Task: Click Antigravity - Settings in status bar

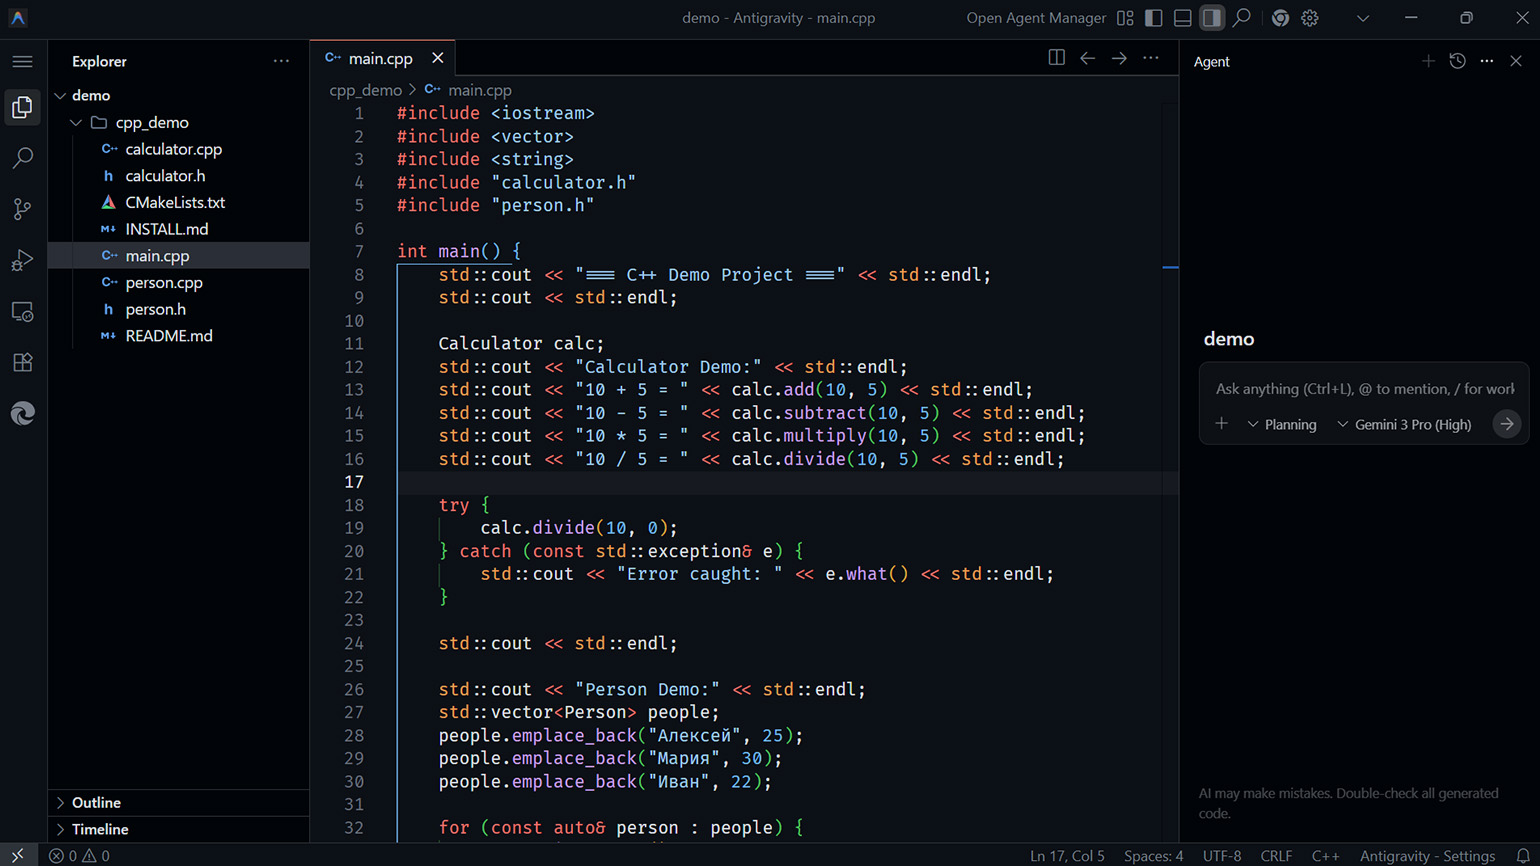Action: [x=1427, y=856]
